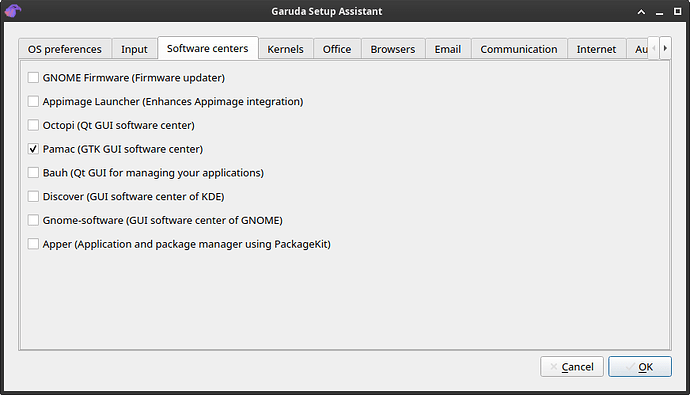Viewport: 690px width, 395px height.
Task: Minimize the Garuda Setup Assistant window
Action: coord(659,12)
